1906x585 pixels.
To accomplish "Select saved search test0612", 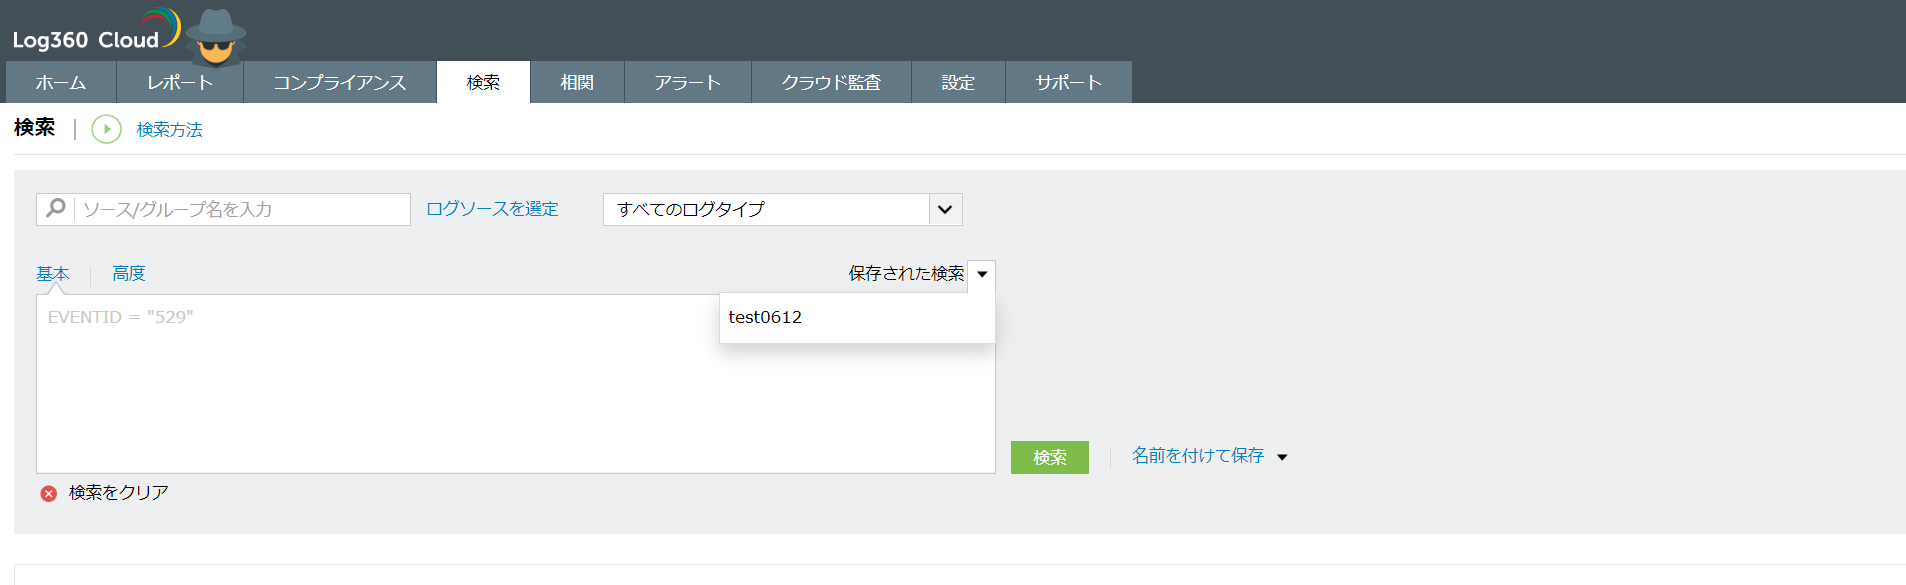I will [765, 317].
